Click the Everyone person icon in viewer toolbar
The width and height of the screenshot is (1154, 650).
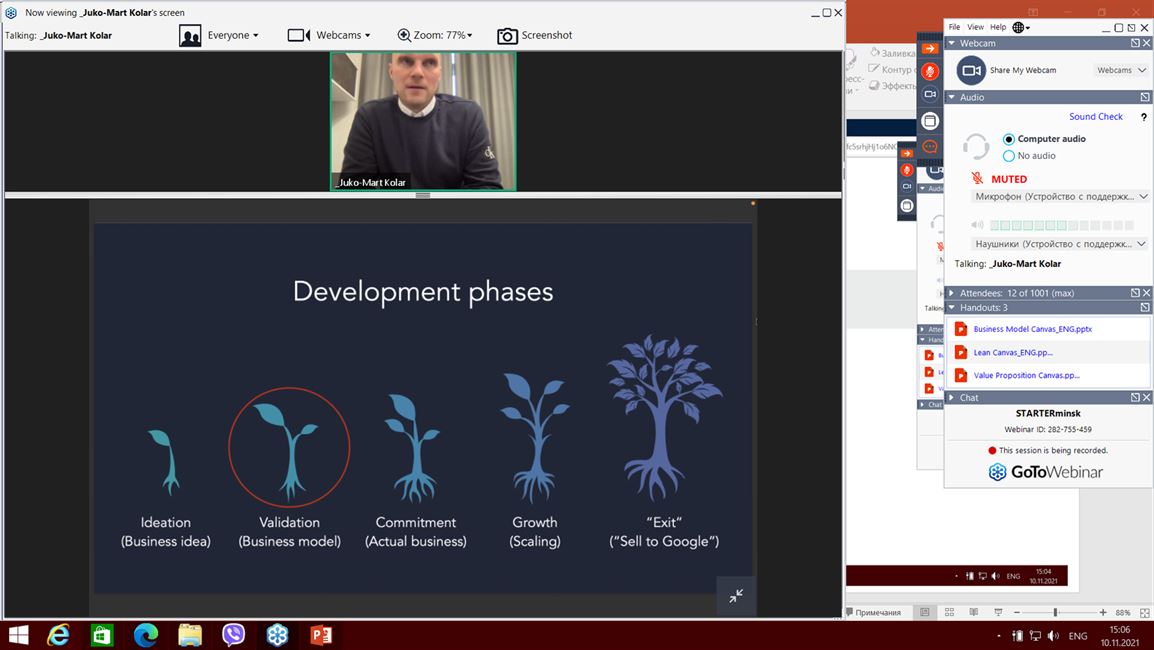190,35
